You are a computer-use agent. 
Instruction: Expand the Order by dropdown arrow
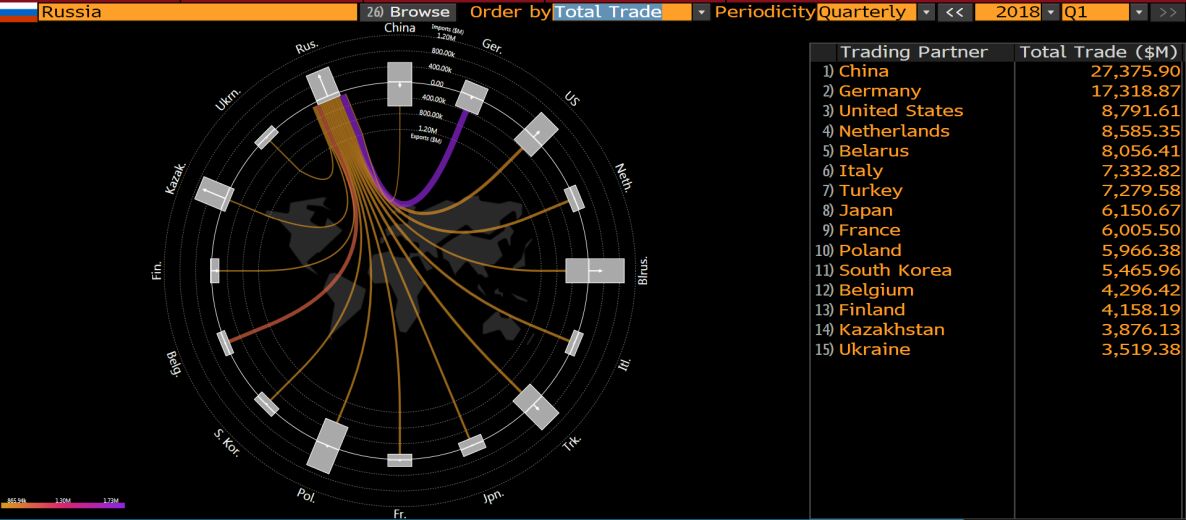coord(701,12)
